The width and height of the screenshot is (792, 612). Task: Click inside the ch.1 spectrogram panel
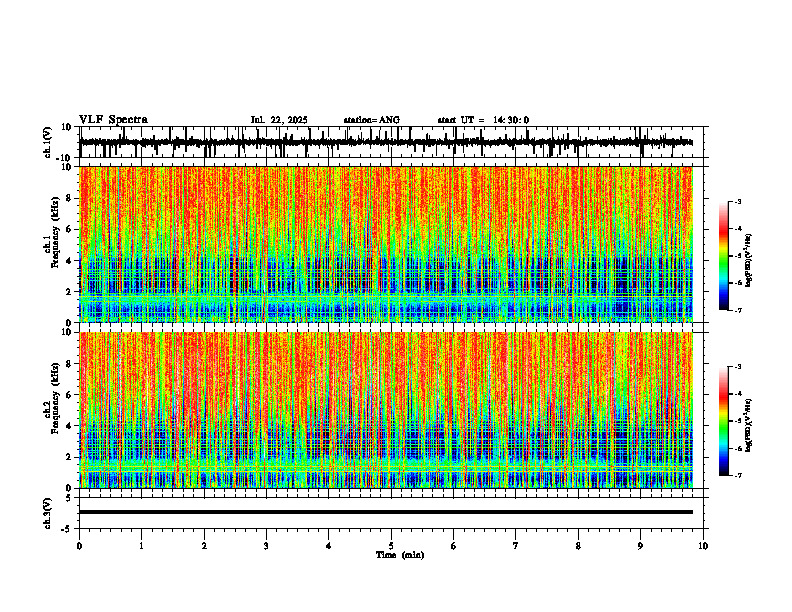pos(386,244)
